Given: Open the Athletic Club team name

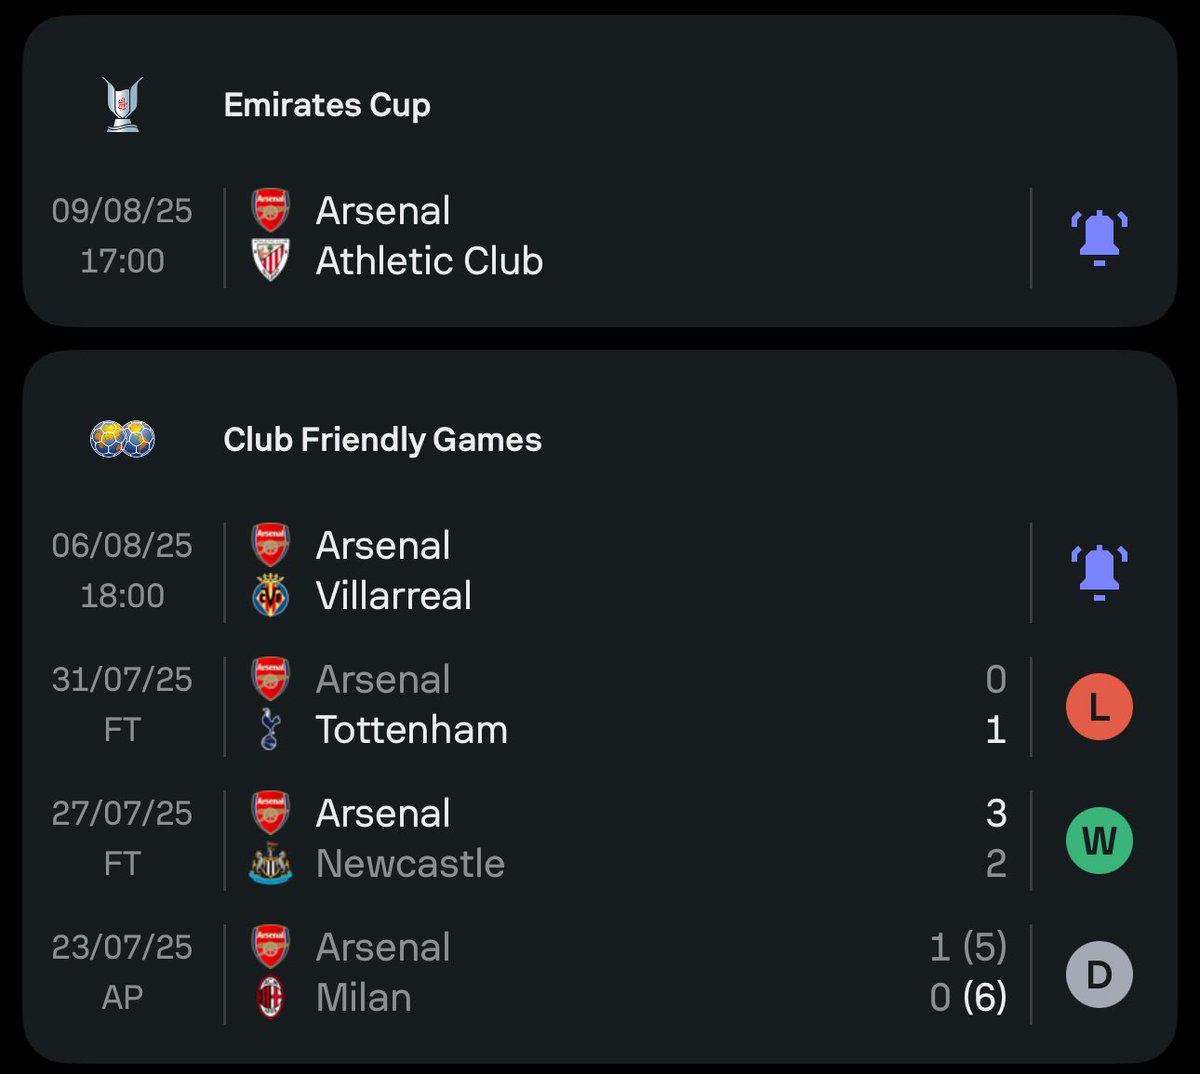Looking at the screenshot, I should pyautogui.click(x=429, y=261).
